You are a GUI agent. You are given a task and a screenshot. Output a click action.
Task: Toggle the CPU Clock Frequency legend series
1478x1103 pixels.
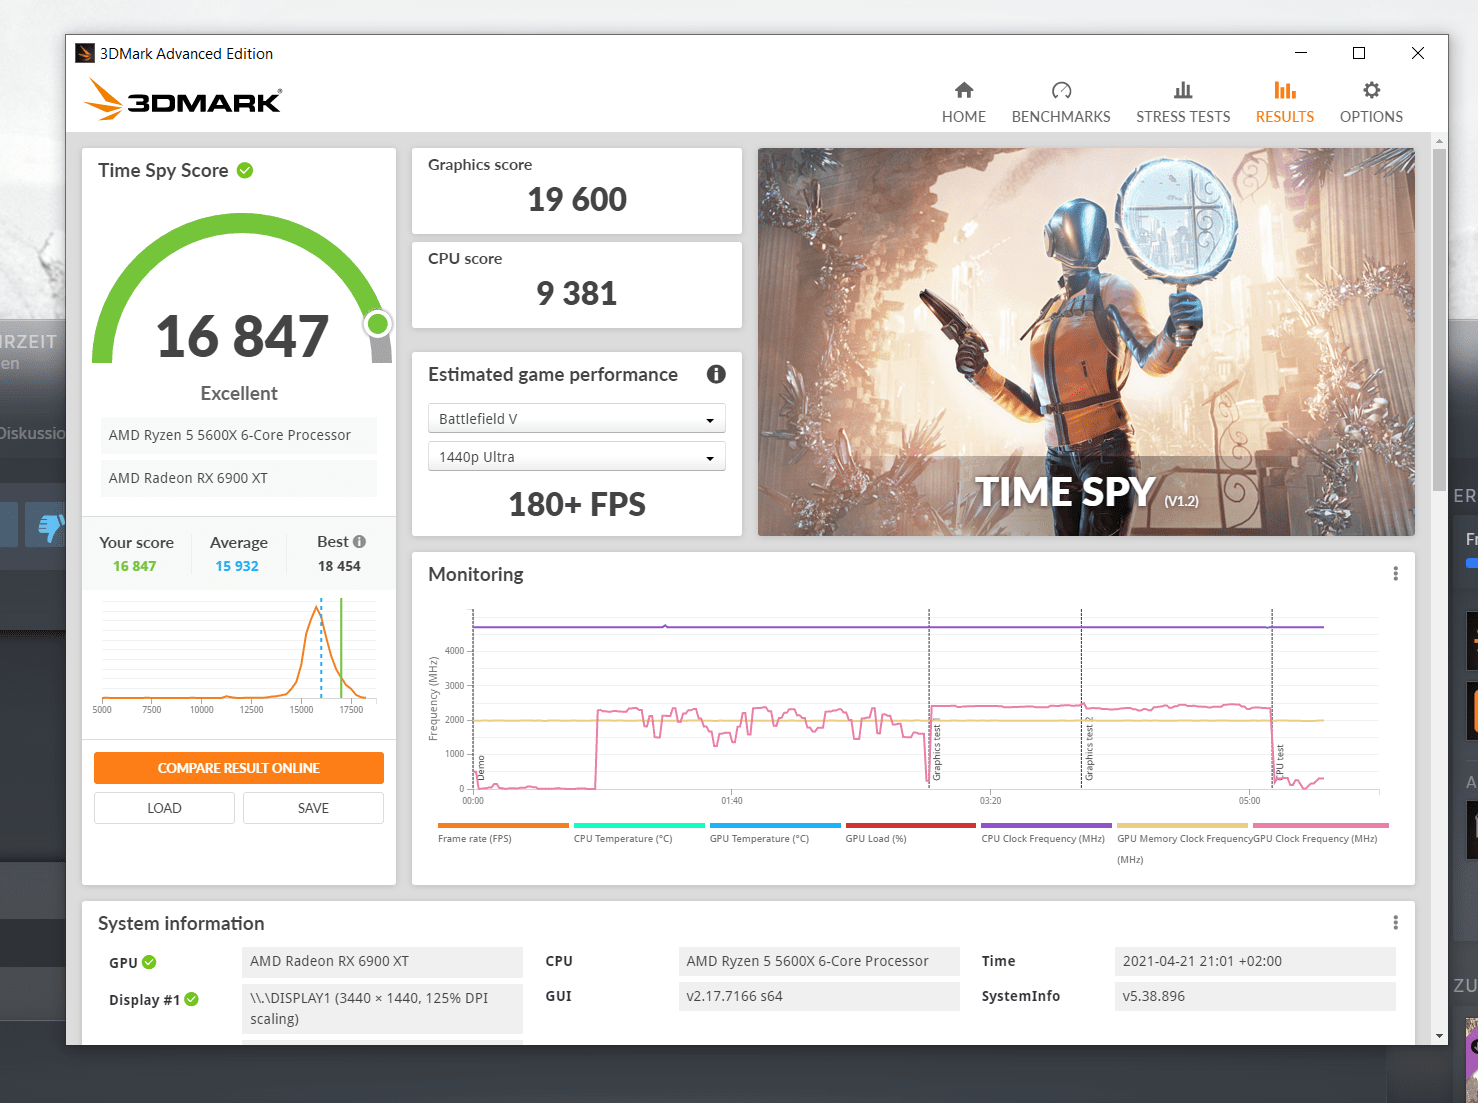click(1046, 834)
